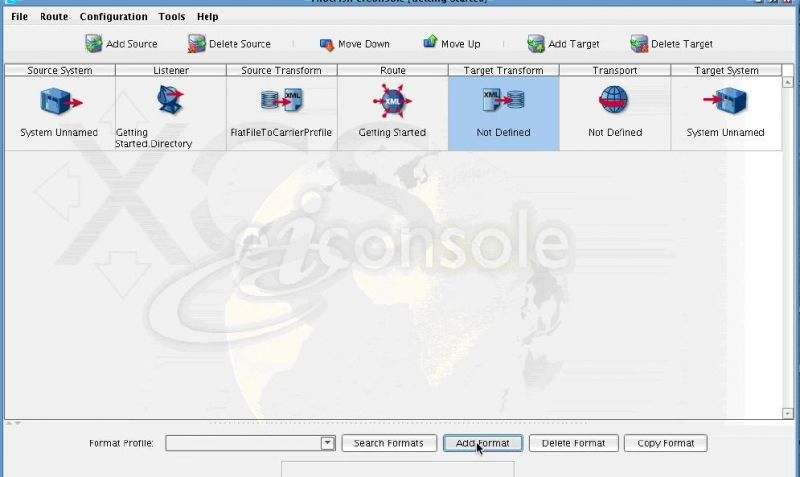Click the Source Transform column header
800x477 pixels.
[282, 70]
